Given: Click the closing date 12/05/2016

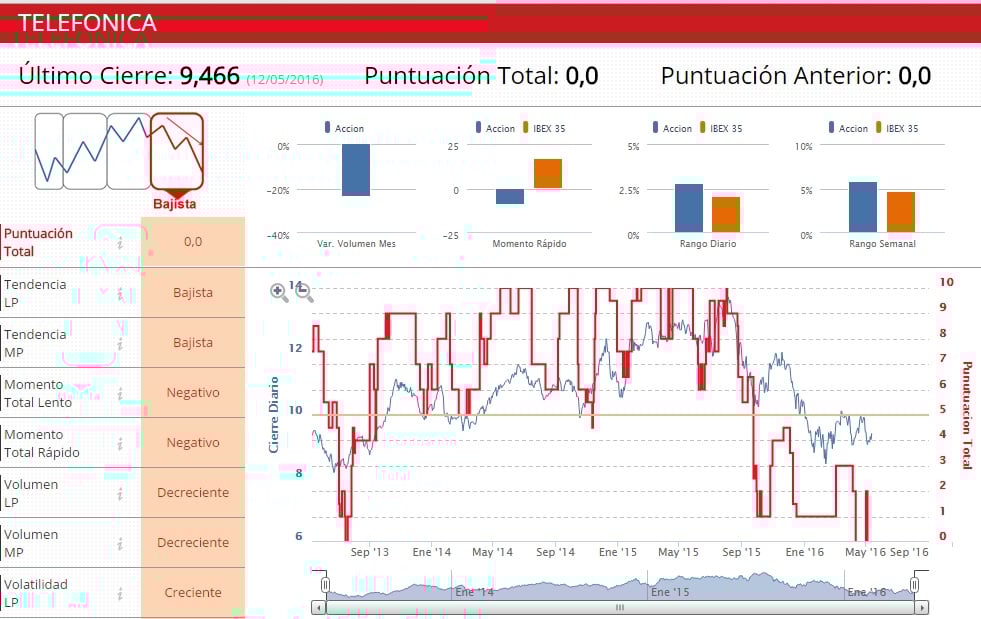Looking at the screenshot, I should (285, 79).
